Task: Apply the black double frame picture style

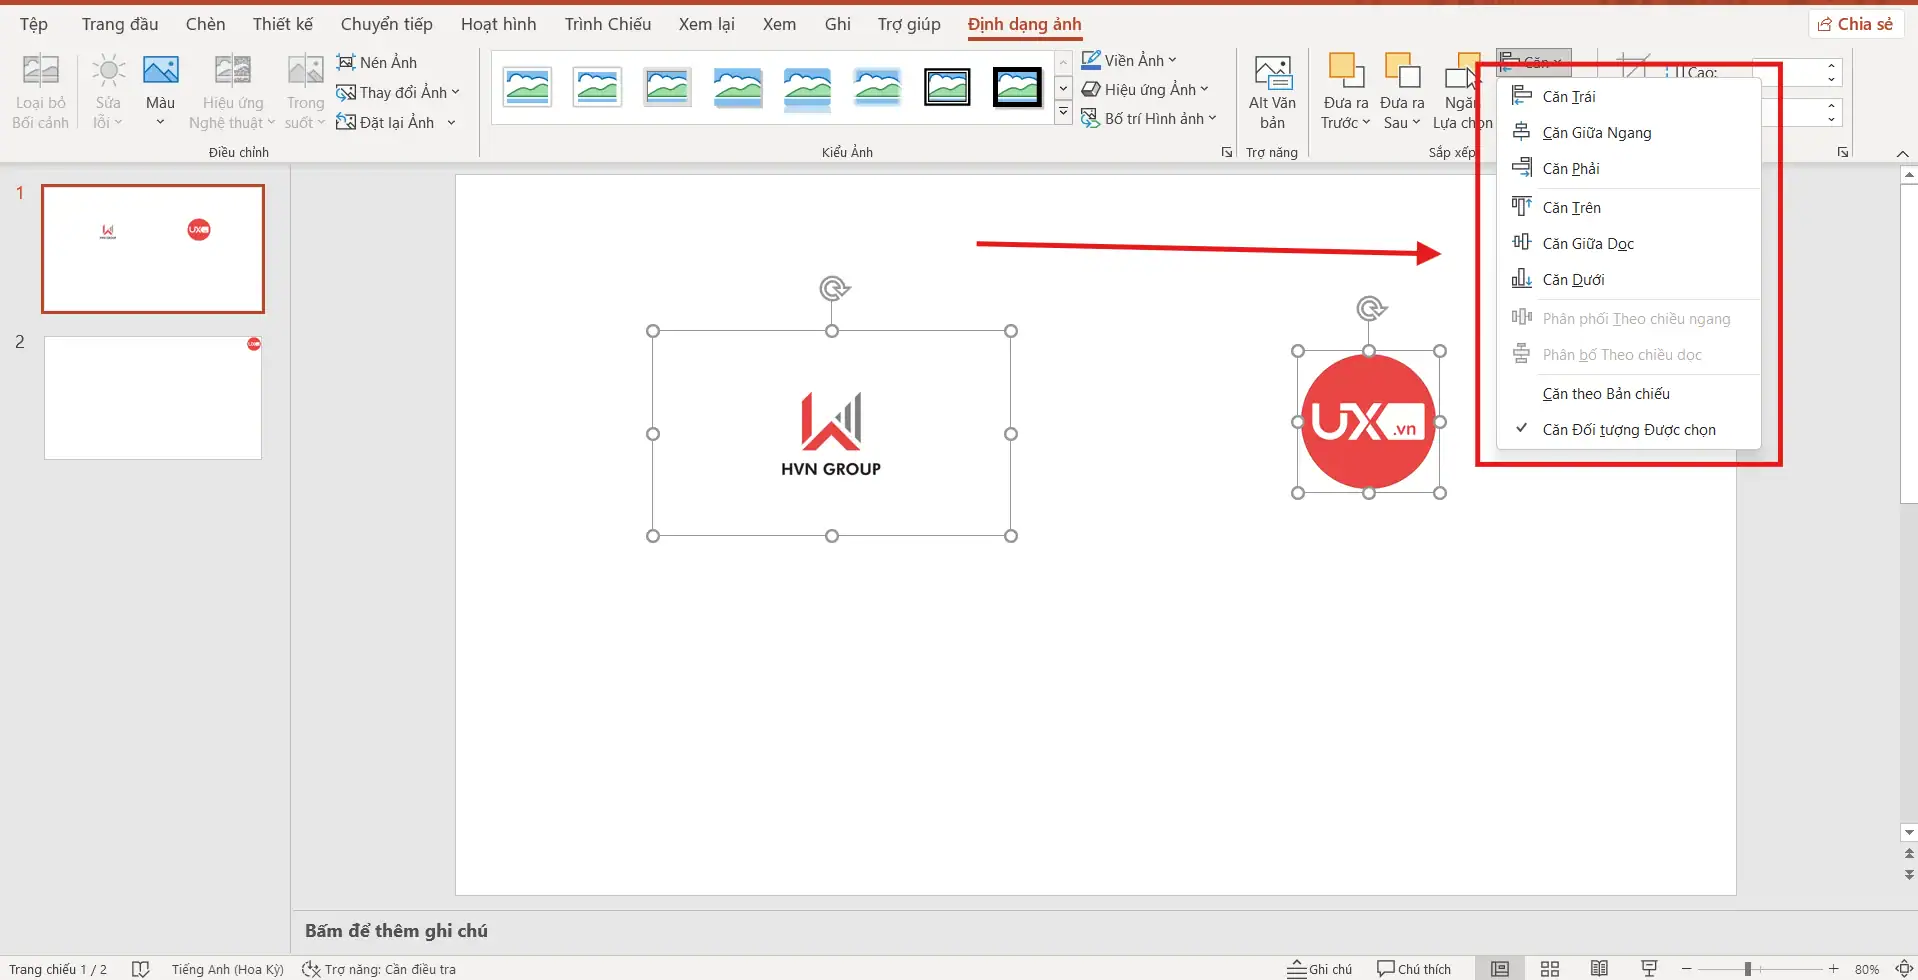Action: [947, 88]
